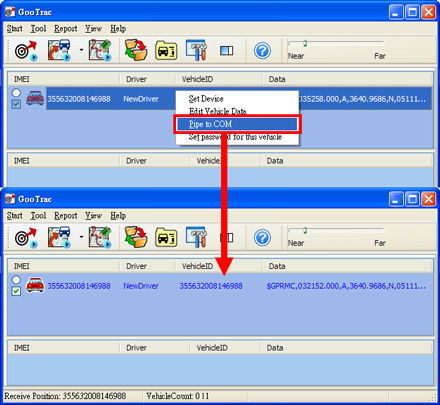
Task: Click the tools settings icon in top toolbar
Action: coord(197,50)
